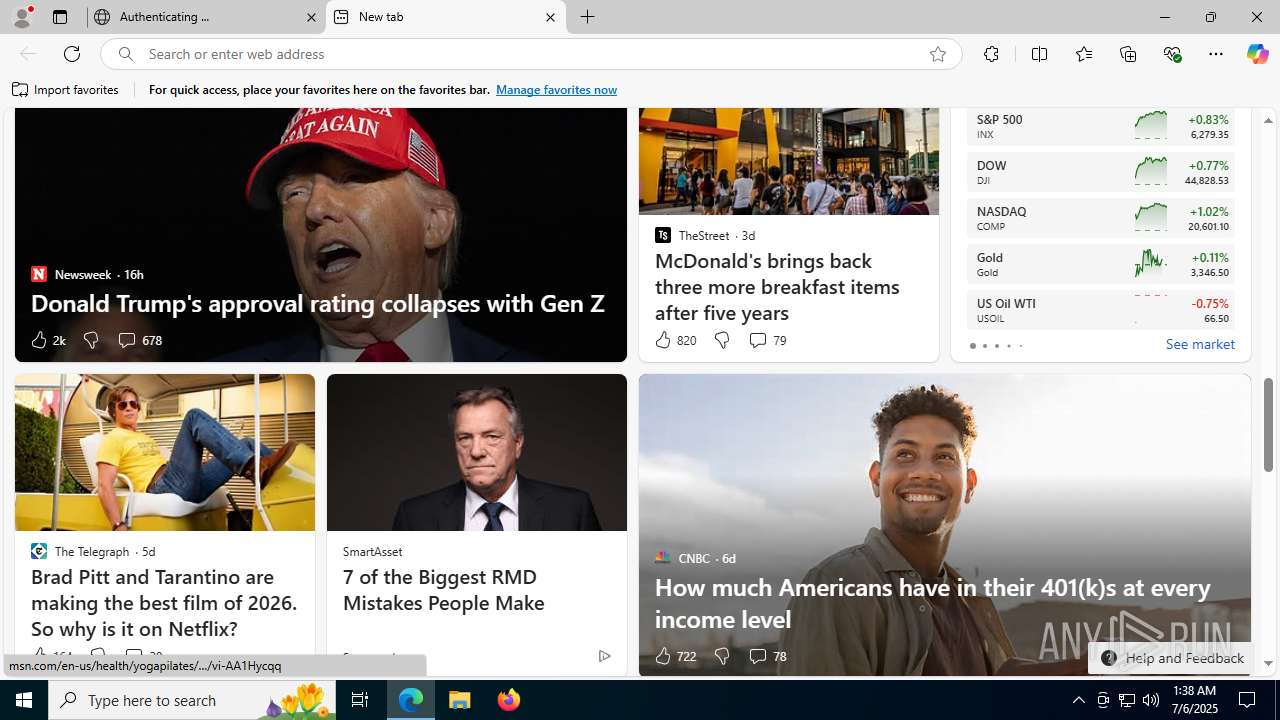The width and height of the screenshot is (1280, 720).
Task: Like the McDonald's article with 820 likes
Action: [675, 340]
